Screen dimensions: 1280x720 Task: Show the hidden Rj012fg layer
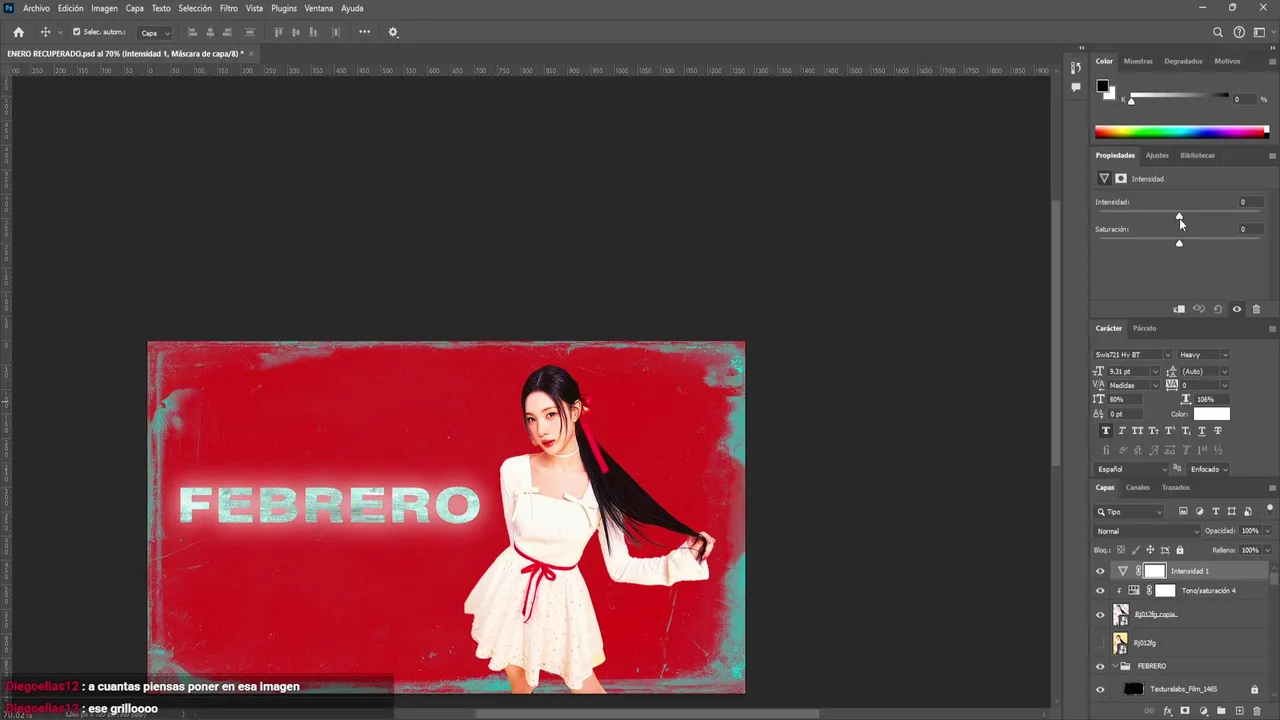pyautogui.click(x=1100, y=643)
